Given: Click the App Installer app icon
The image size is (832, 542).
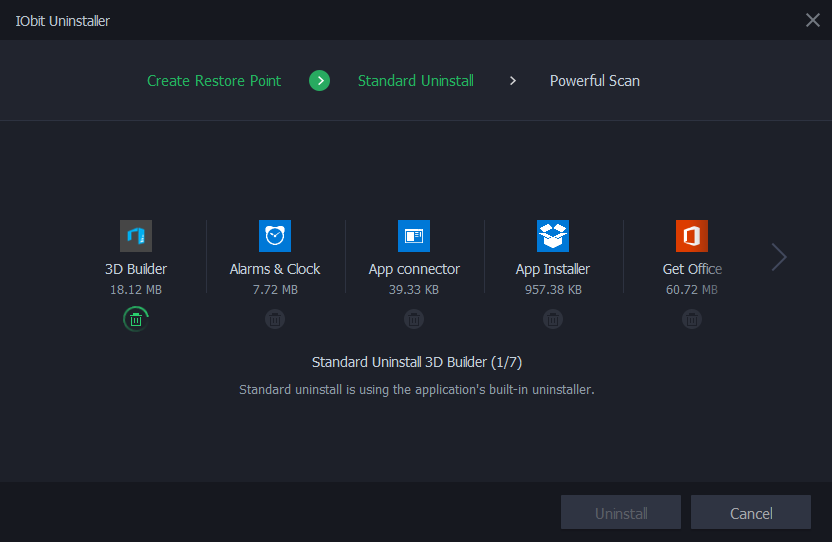Looking at the screenshot, I should 553,236.
